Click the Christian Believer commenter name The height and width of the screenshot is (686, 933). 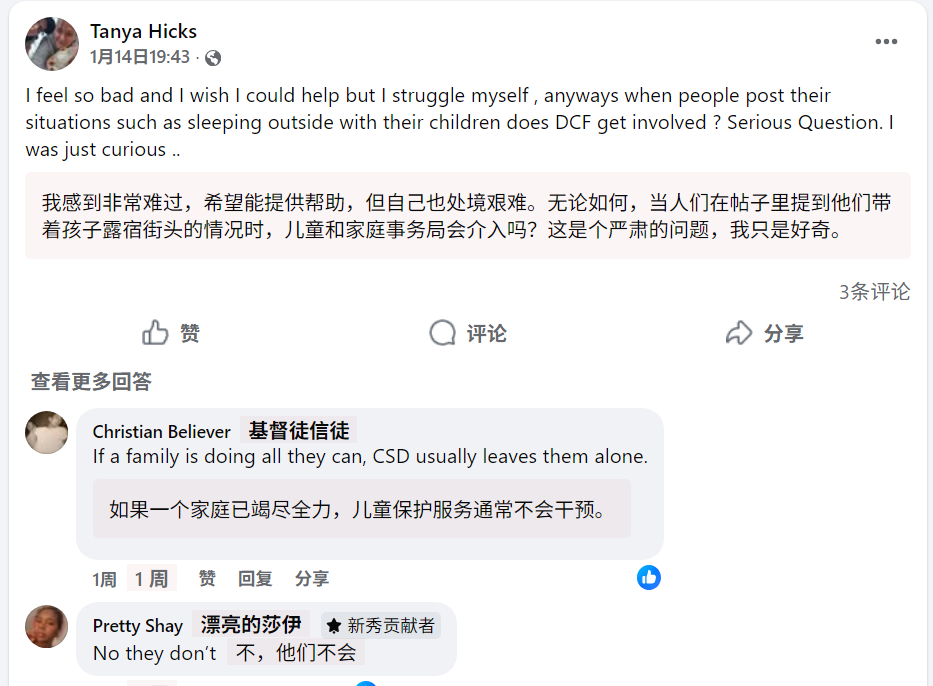162,432
